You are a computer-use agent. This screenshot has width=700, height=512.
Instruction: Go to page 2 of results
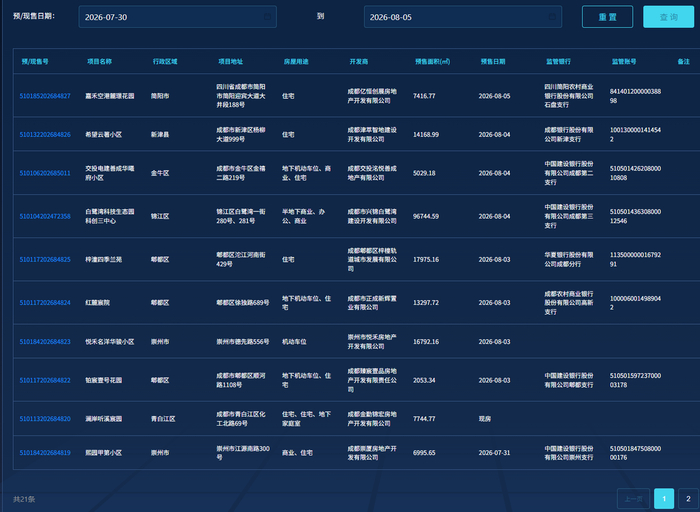pyautogui.click(x=688, y=499)
